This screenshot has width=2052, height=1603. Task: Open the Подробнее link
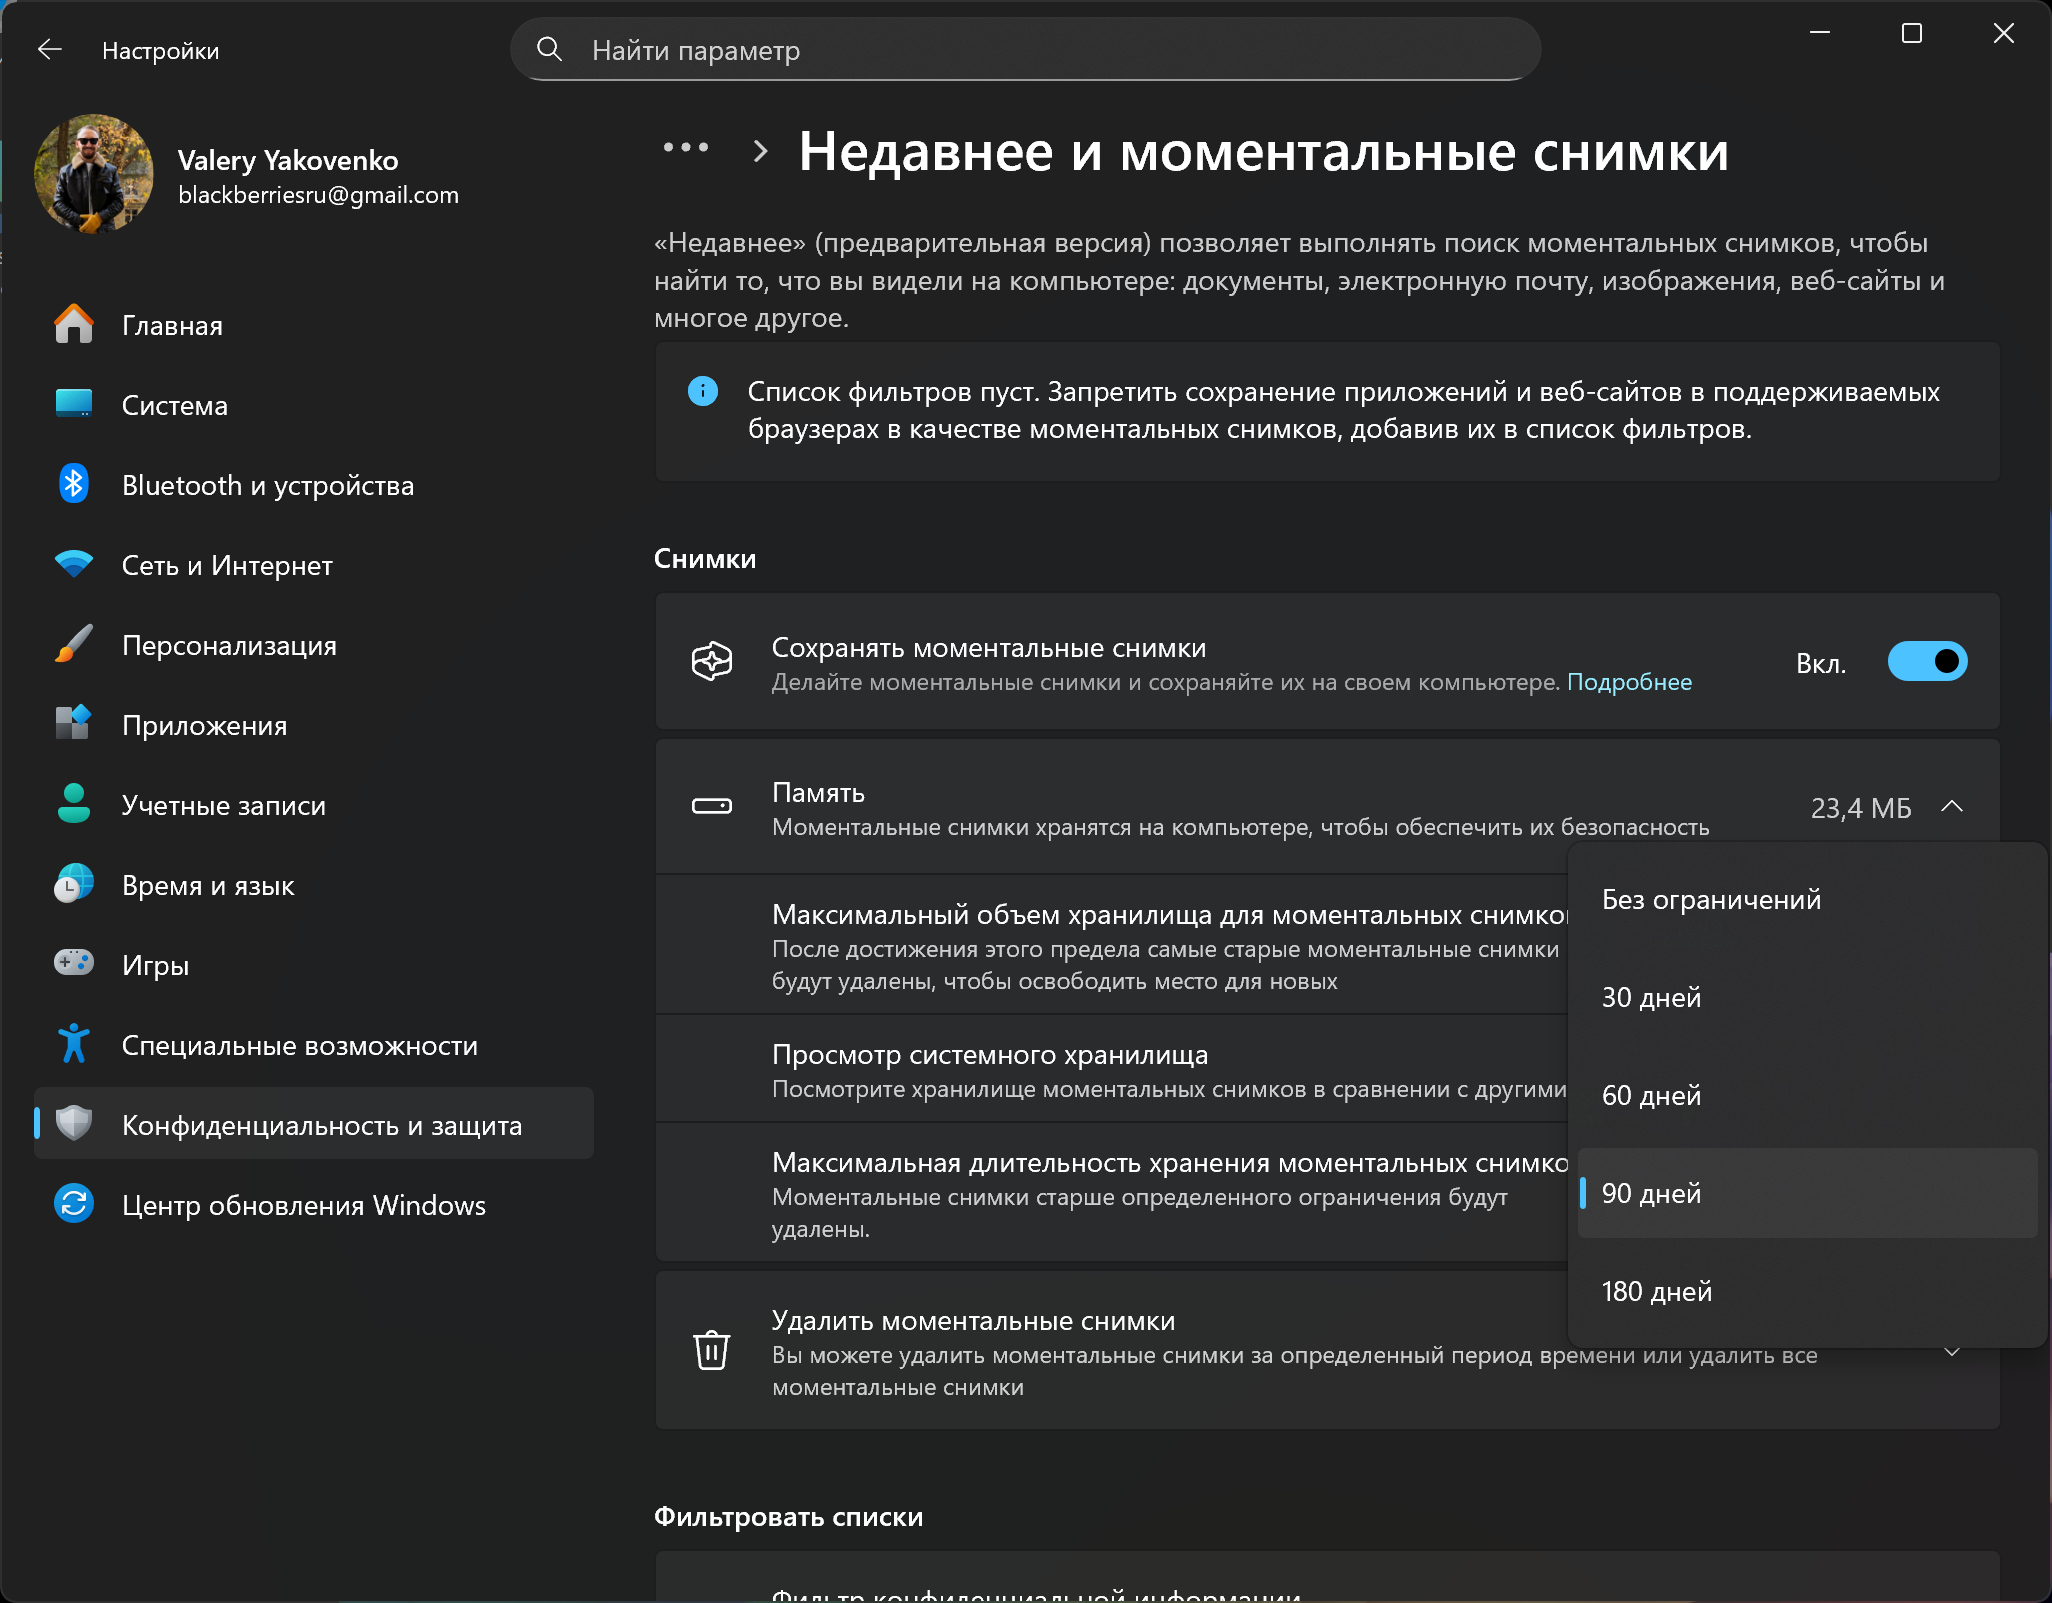pyautogui.click(x=1629, y=682)
